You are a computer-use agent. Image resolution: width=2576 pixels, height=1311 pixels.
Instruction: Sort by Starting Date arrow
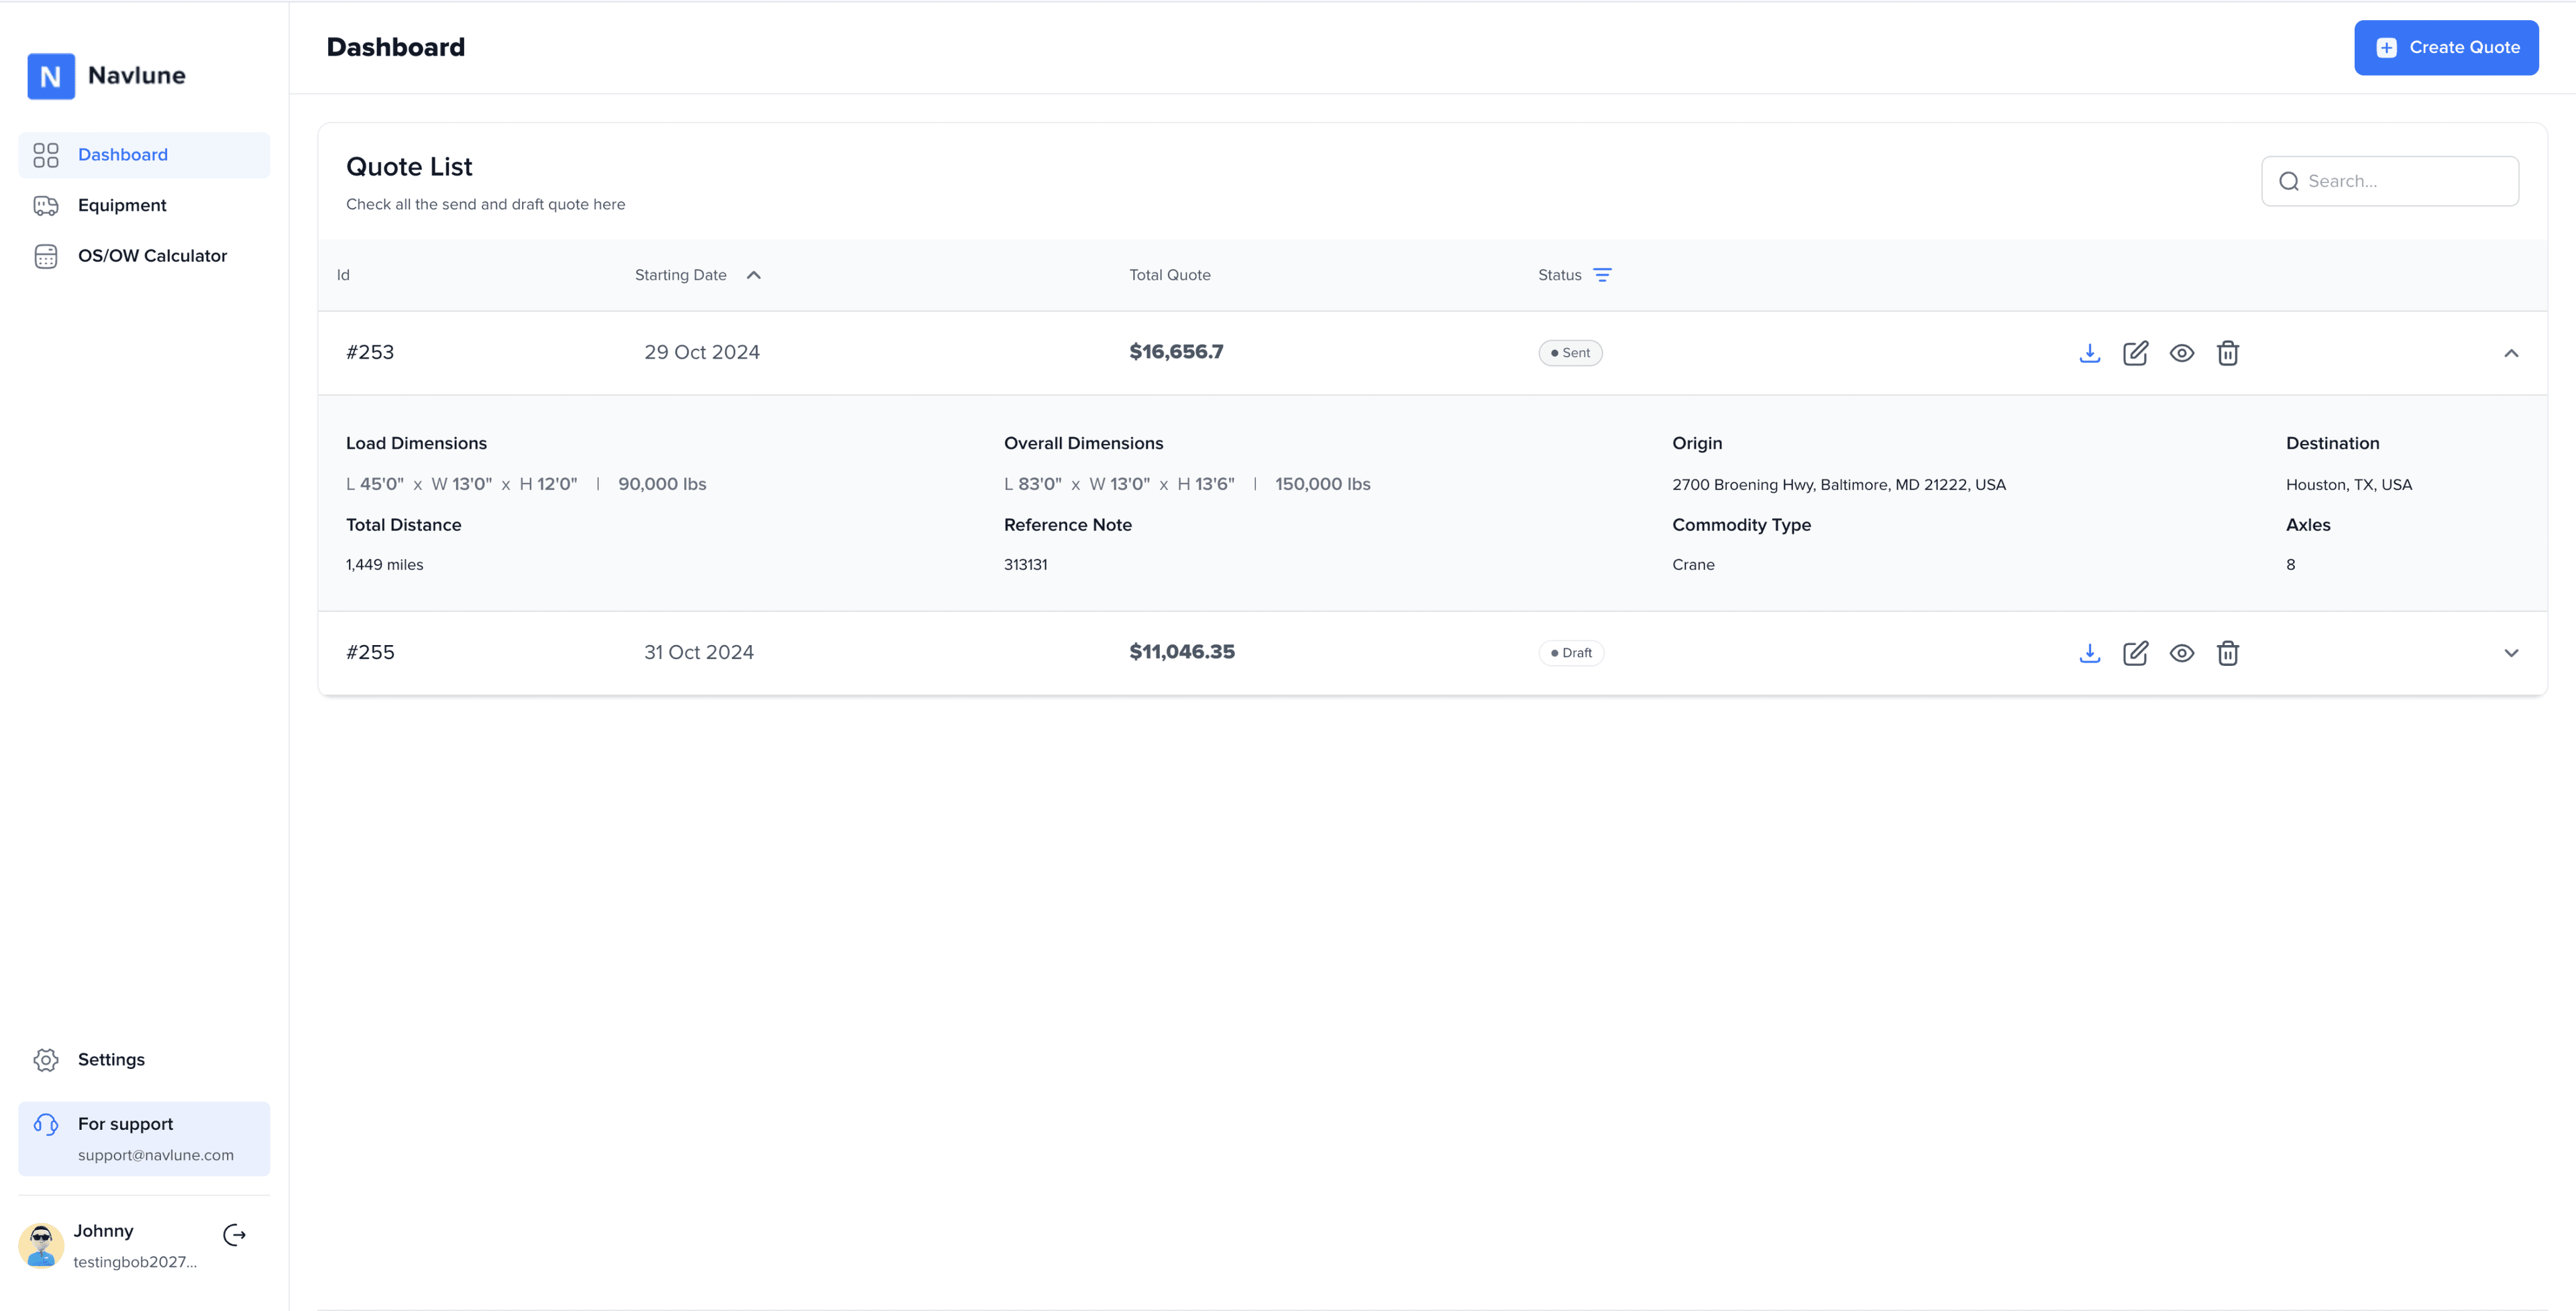point(754,275)
